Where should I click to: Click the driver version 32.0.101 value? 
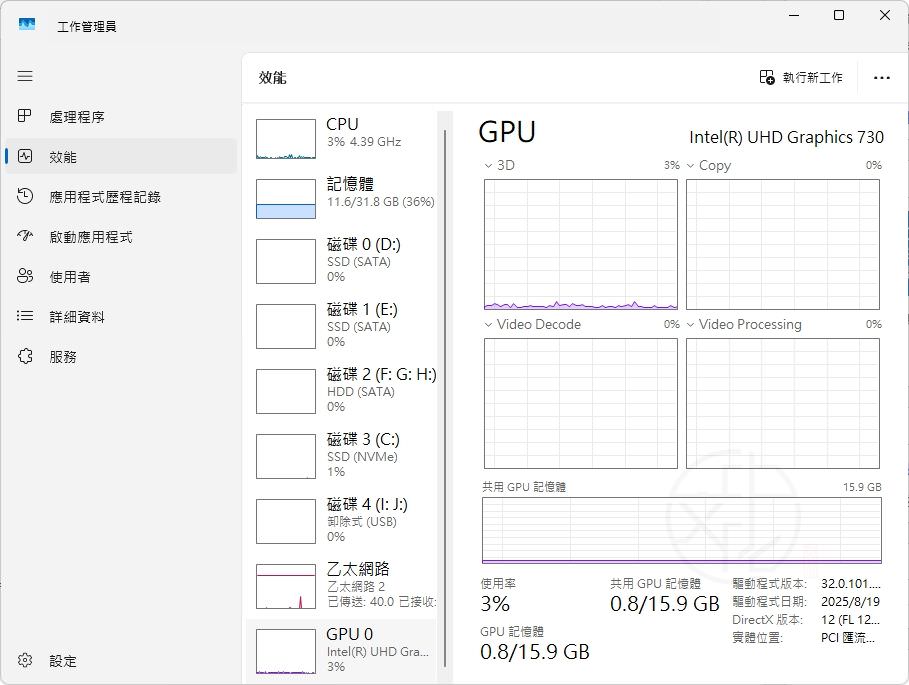(850, 584)
